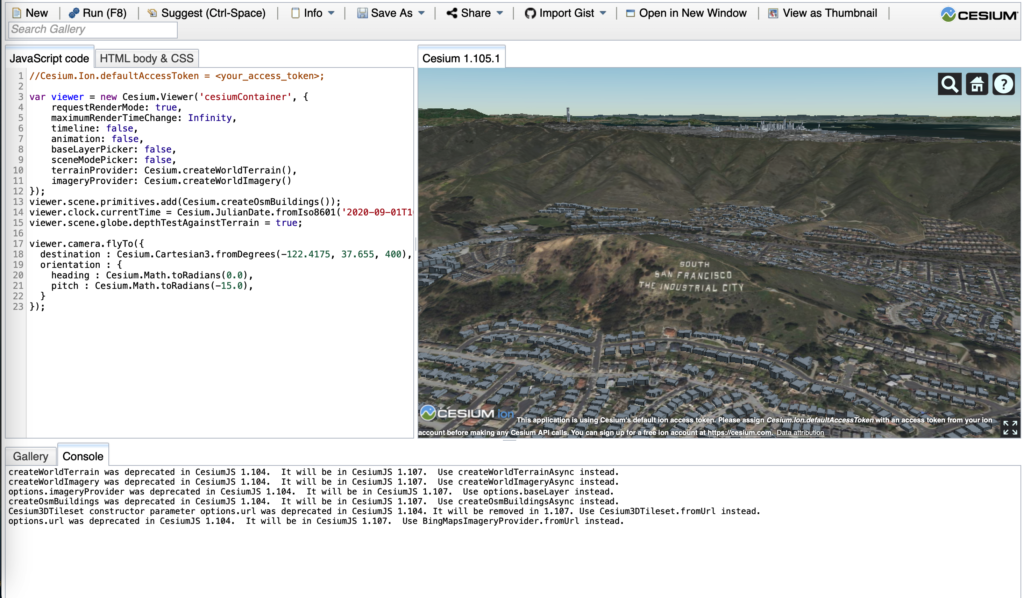
Task: Click the home view icon in the viewer
Action: click(976, 84)
